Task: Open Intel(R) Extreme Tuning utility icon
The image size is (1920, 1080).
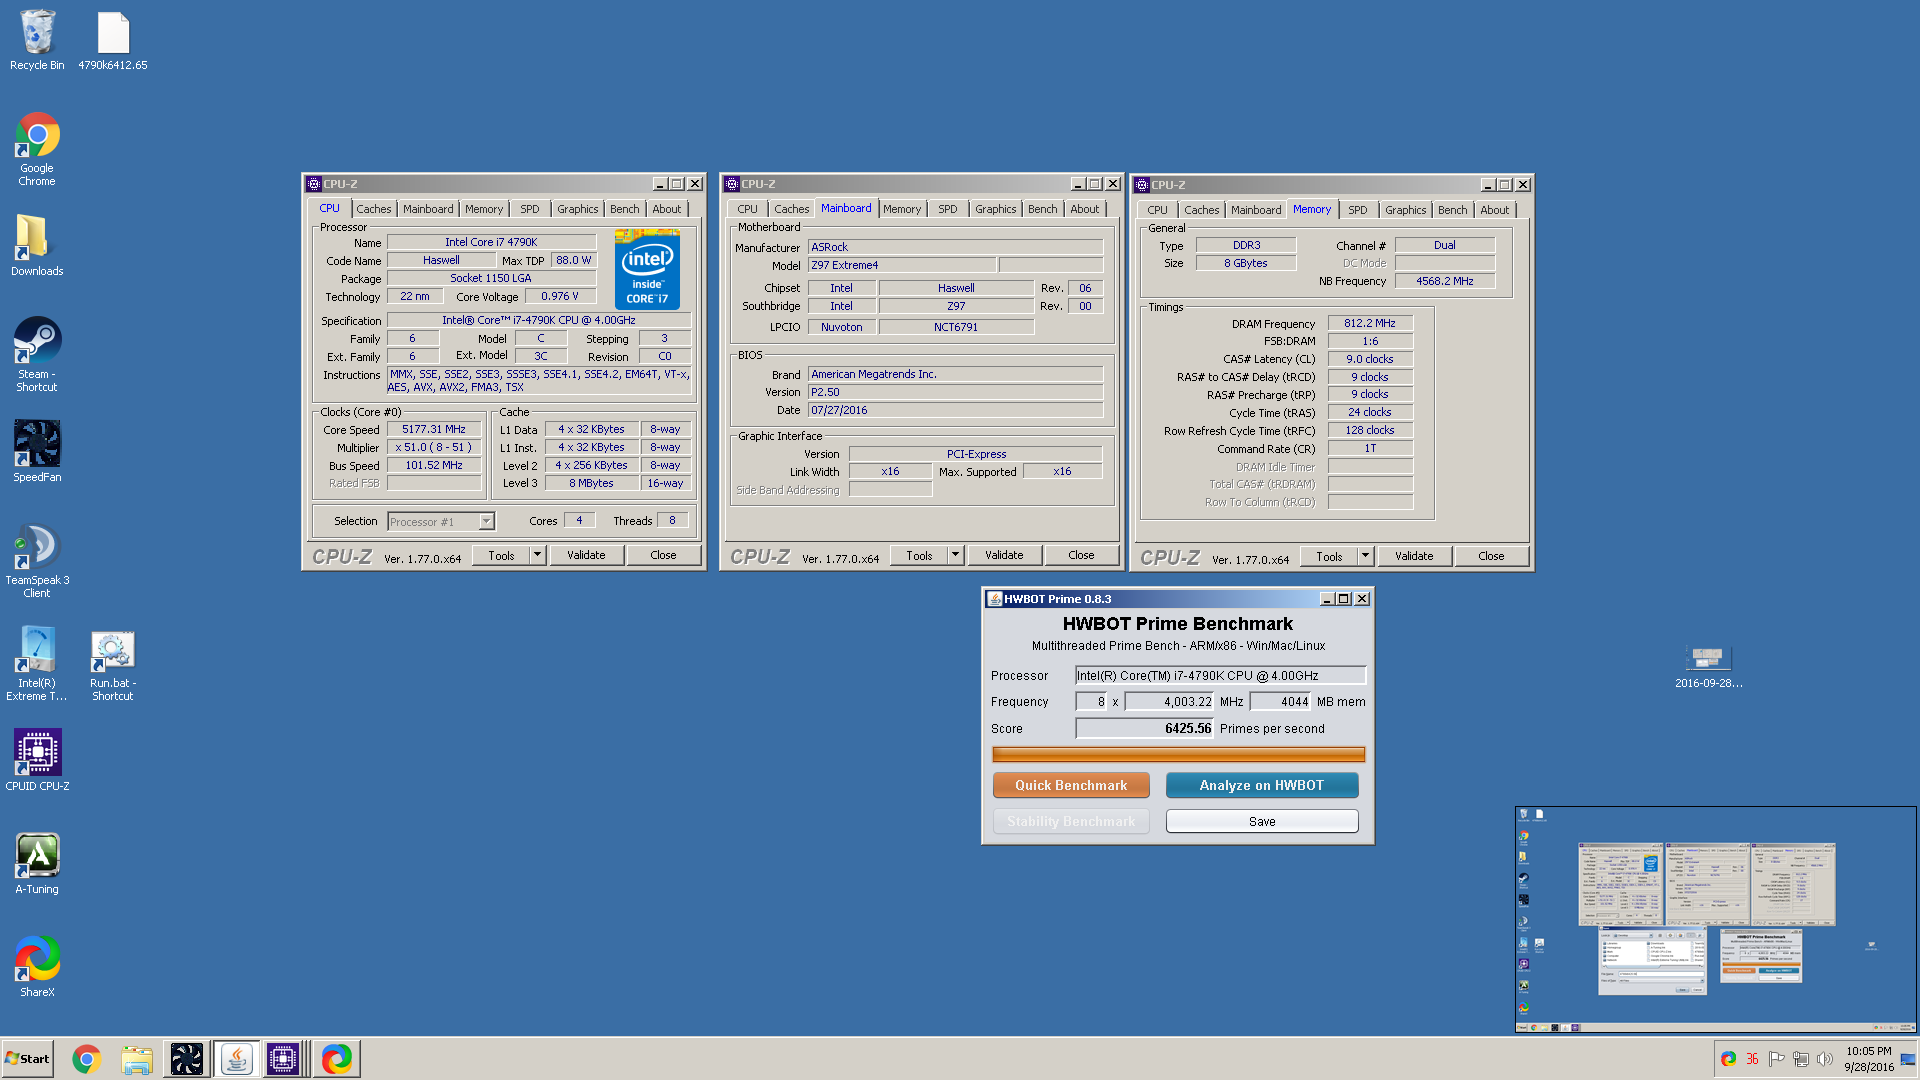Action: (x=37, y=663)
